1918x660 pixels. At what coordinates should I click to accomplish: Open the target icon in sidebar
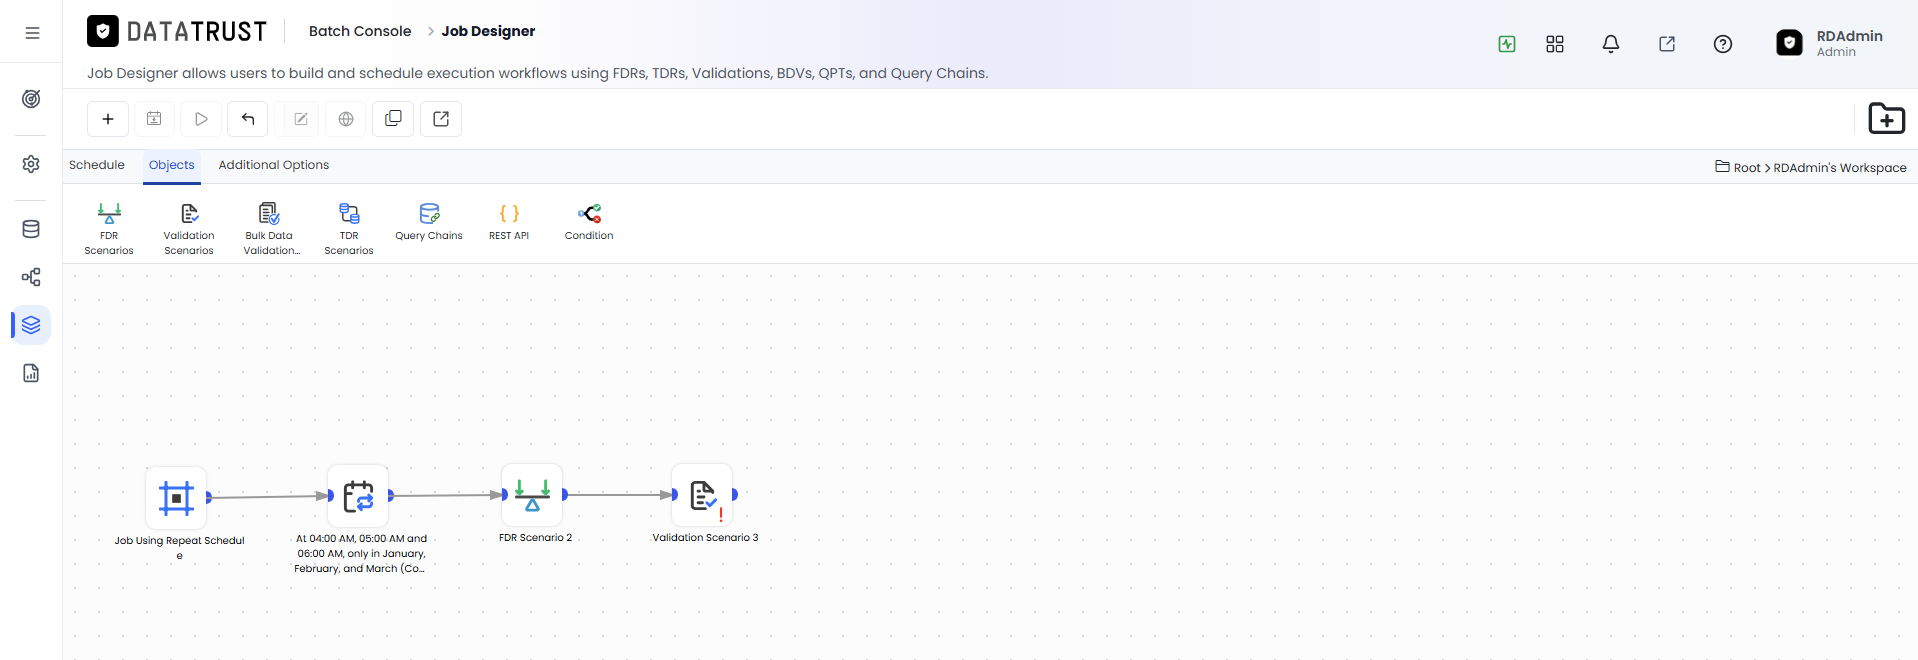pyautogui.click(x=31, y=99)
